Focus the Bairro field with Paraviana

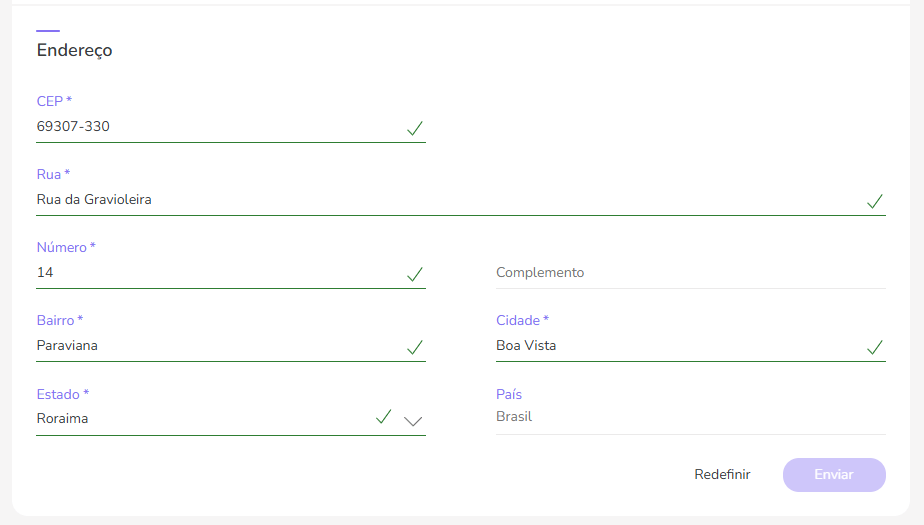click(200, 346)
